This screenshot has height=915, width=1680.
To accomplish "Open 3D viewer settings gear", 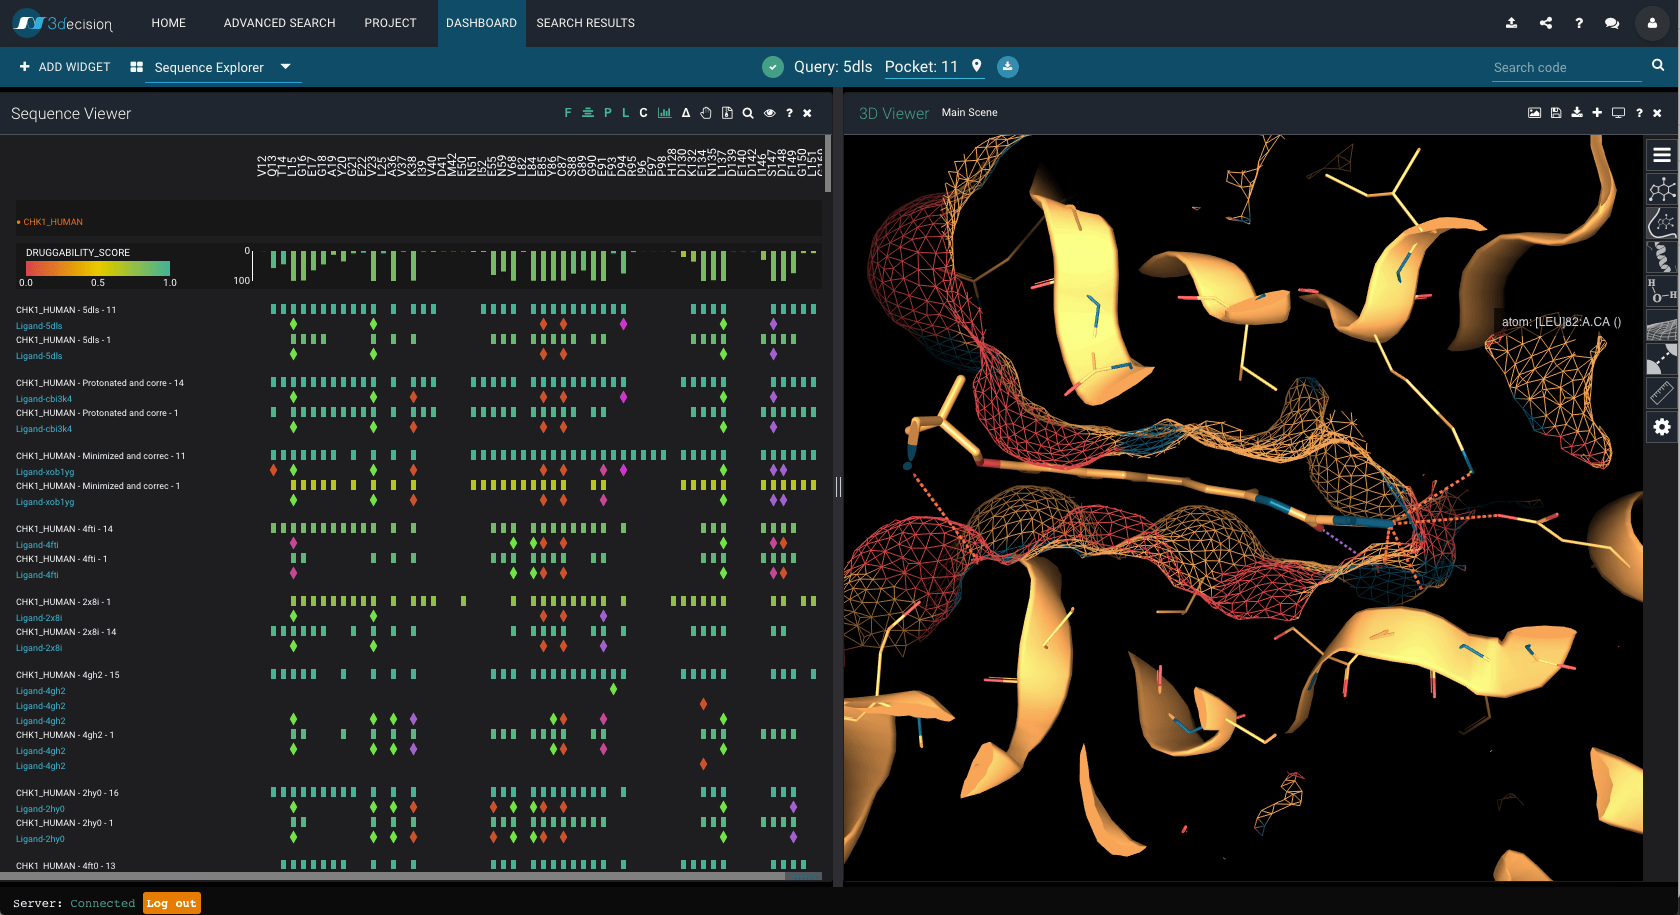I will (1661, 427).
